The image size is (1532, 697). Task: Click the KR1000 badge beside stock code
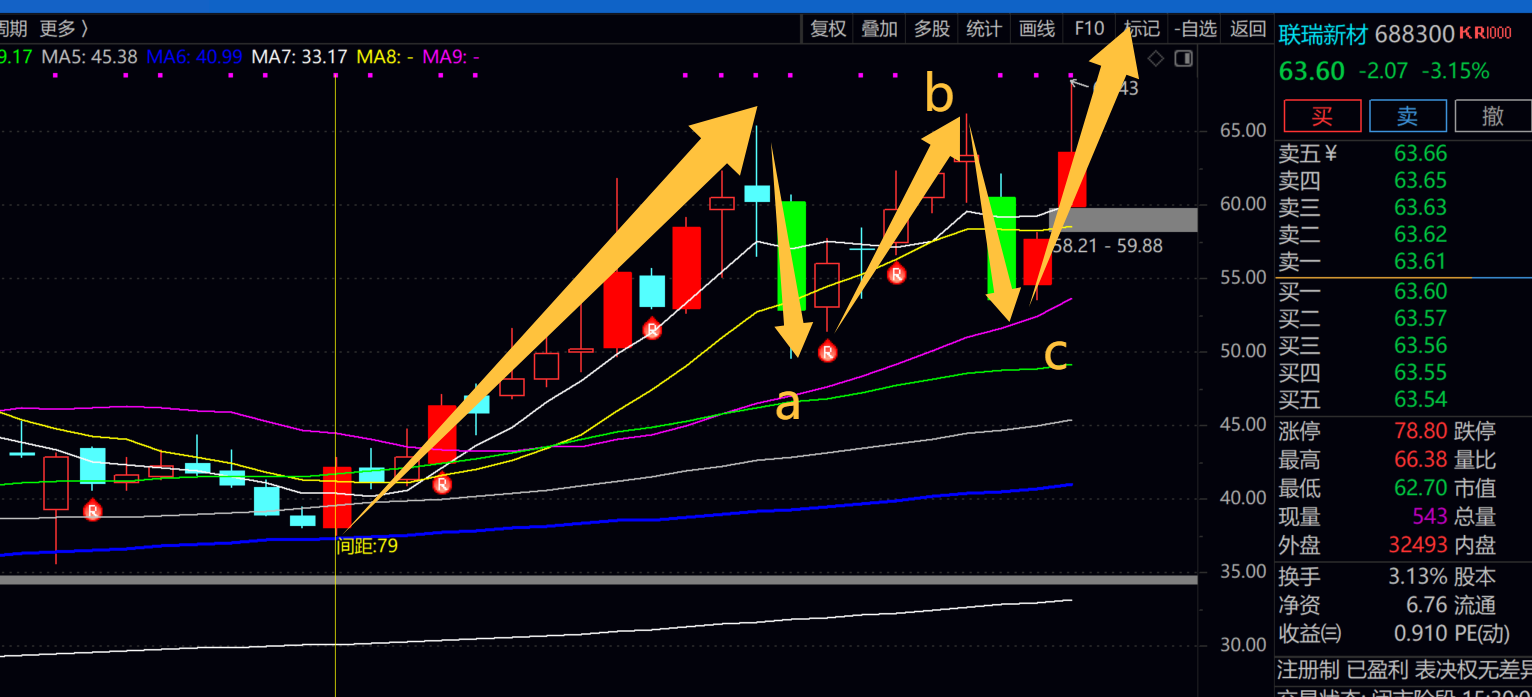click(x=1485, y=33)
